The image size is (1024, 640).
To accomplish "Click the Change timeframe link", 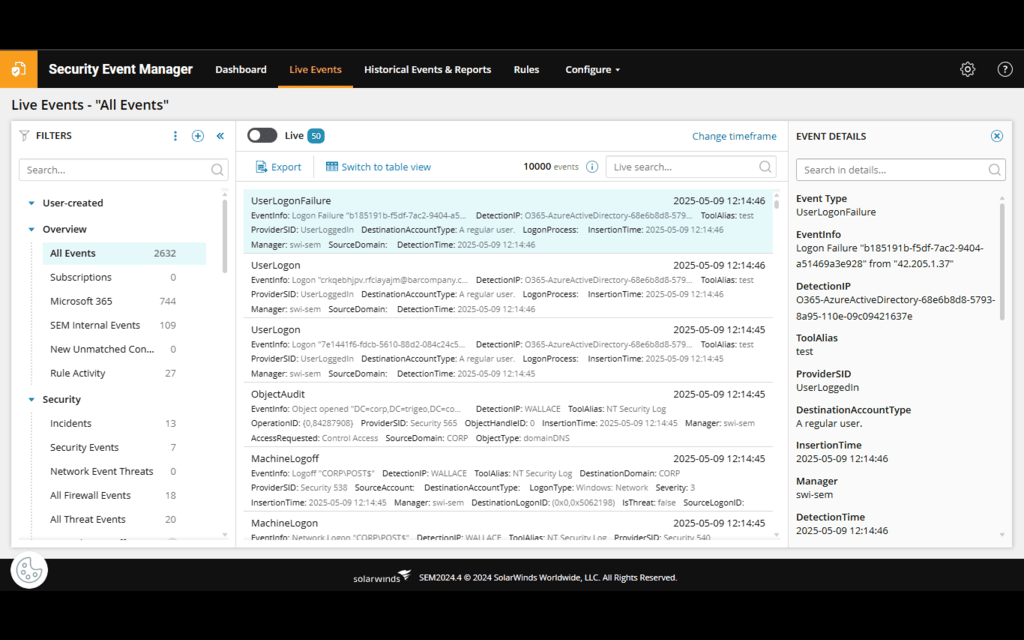I will [734, 135].
